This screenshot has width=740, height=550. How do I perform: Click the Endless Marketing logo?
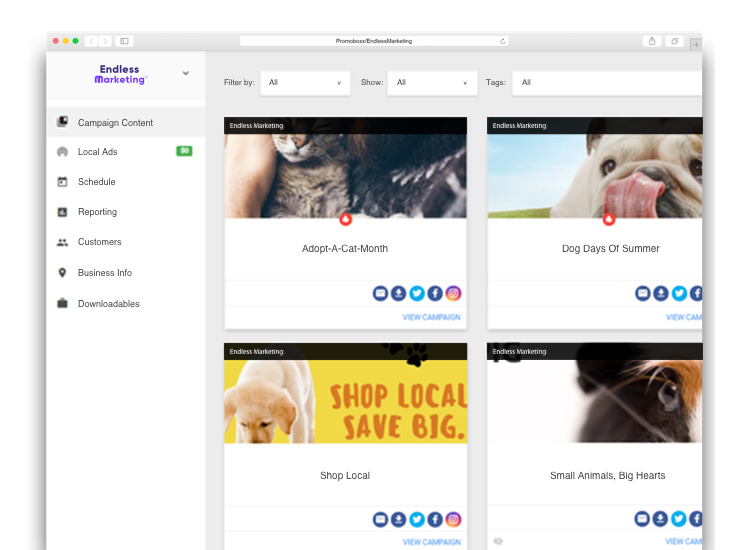[120, 74]
